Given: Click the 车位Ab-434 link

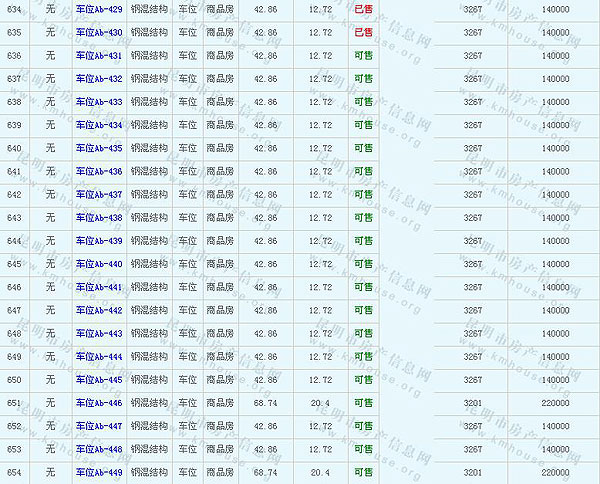Looking at the screenshot, I should [99, 125].
